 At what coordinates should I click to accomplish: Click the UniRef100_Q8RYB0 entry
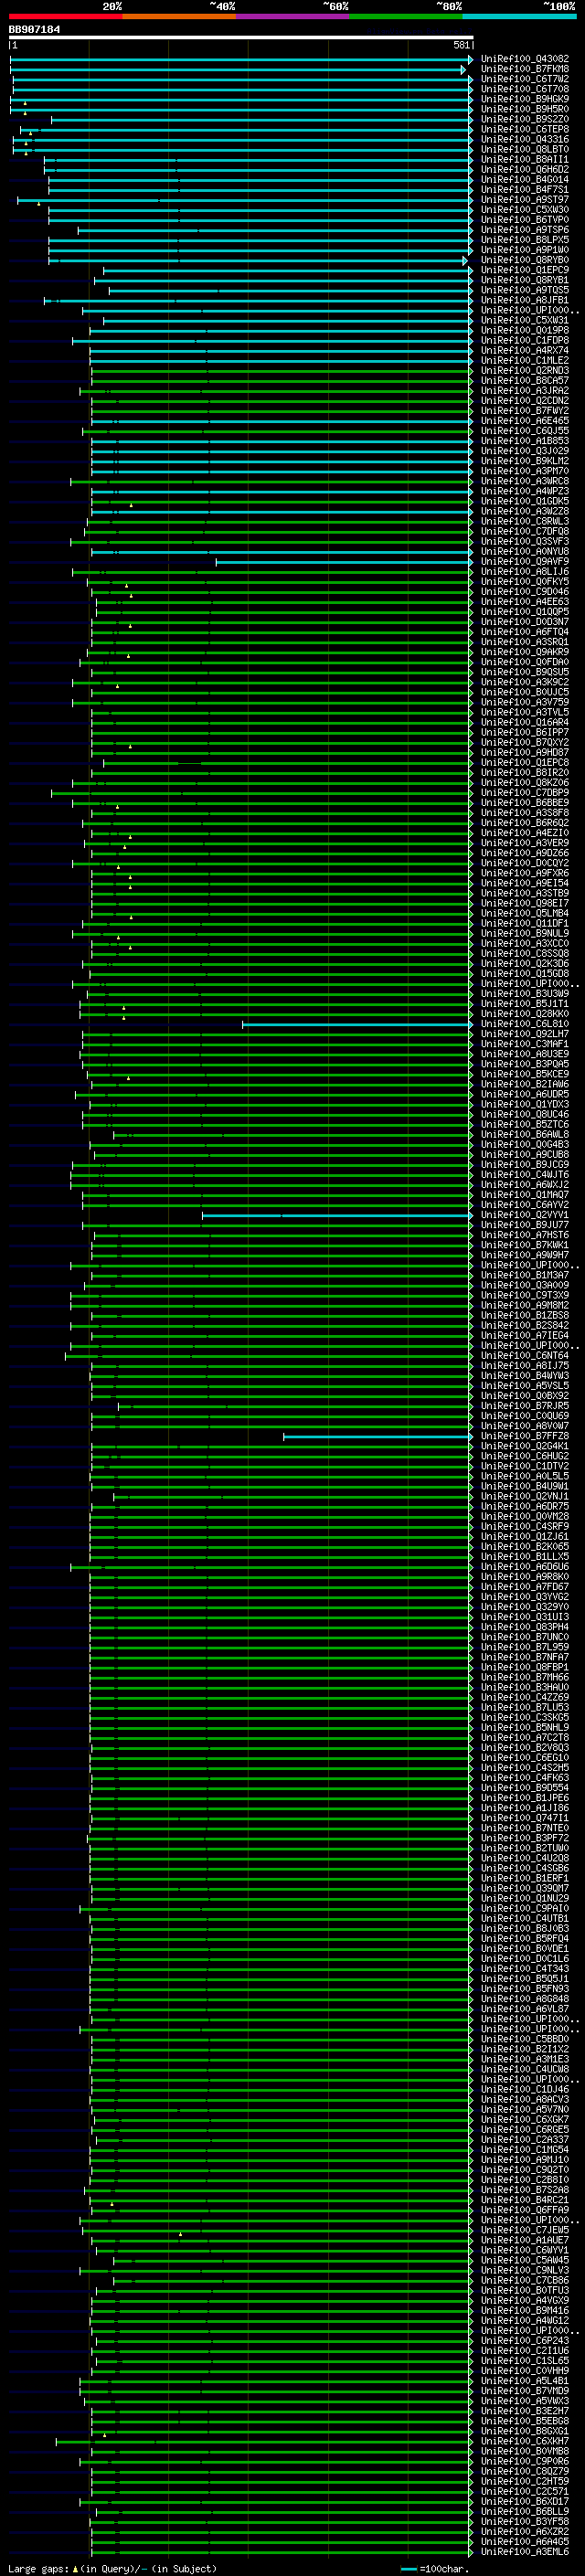coord(525,260)
